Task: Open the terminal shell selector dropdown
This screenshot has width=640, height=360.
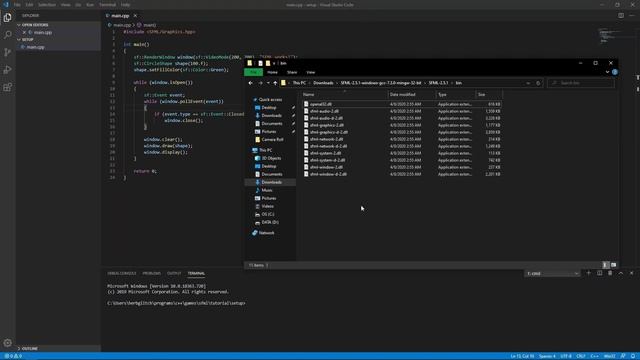Action: [552, 273]
